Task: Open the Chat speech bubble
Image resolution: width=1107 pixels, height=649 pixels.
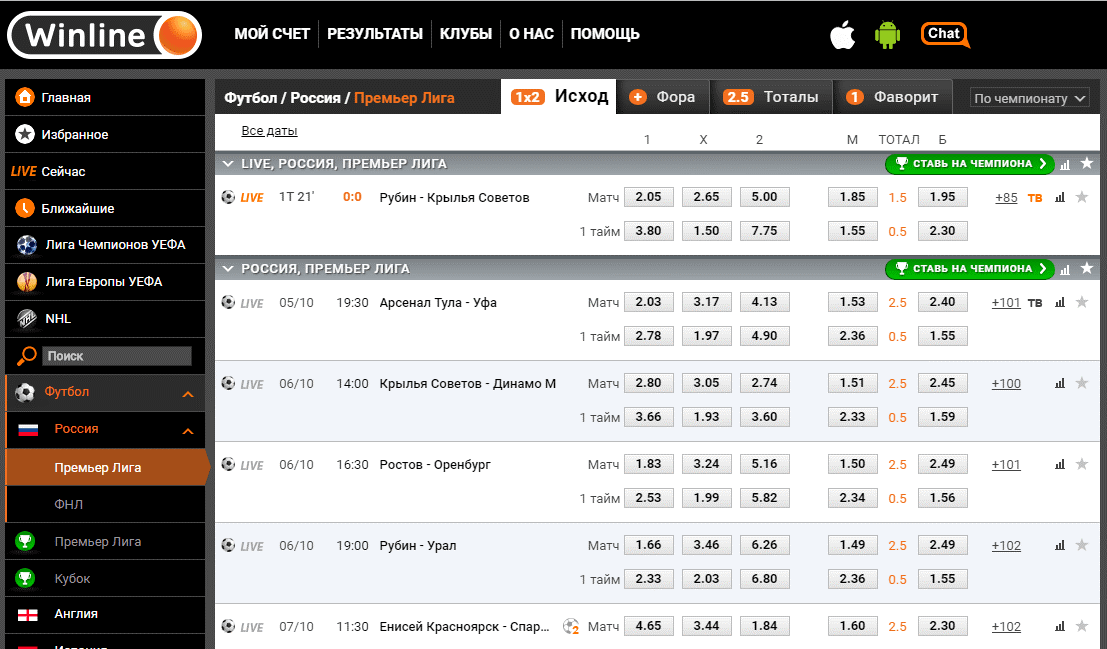Action: (x=945, y=35)
